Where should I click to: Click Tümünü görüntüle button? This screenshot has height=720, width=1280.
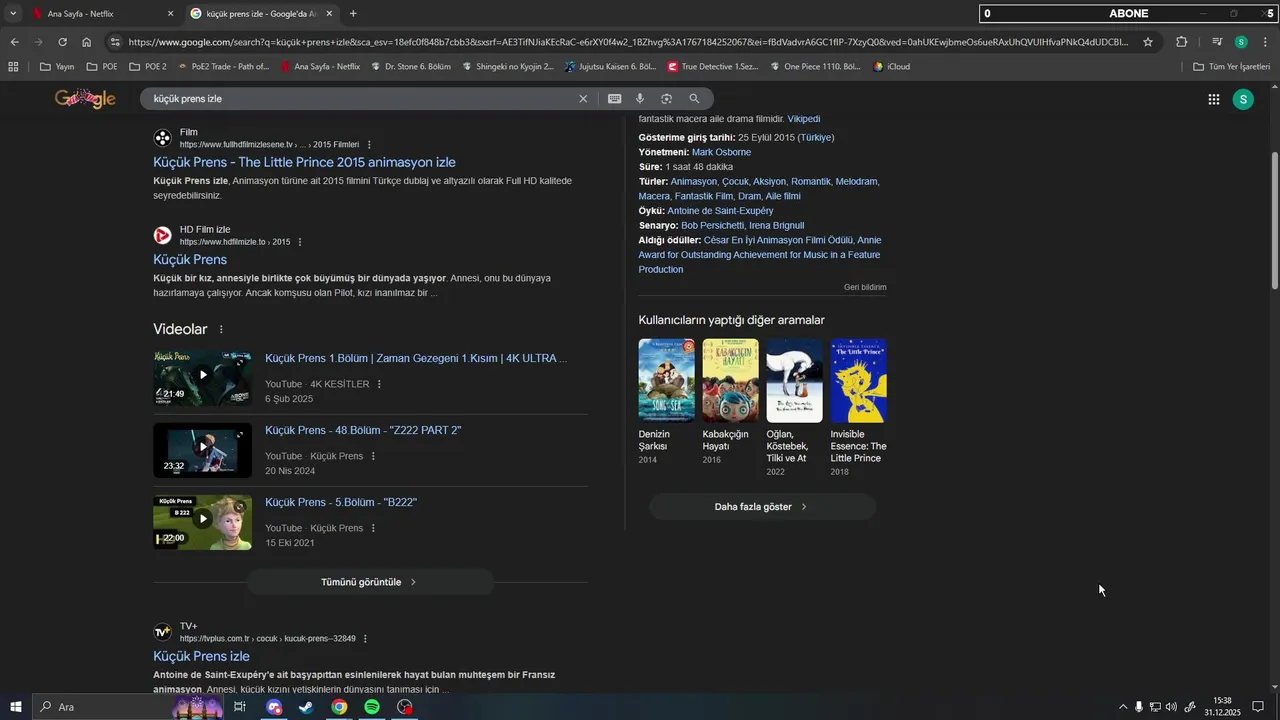[x=370, y=582]
